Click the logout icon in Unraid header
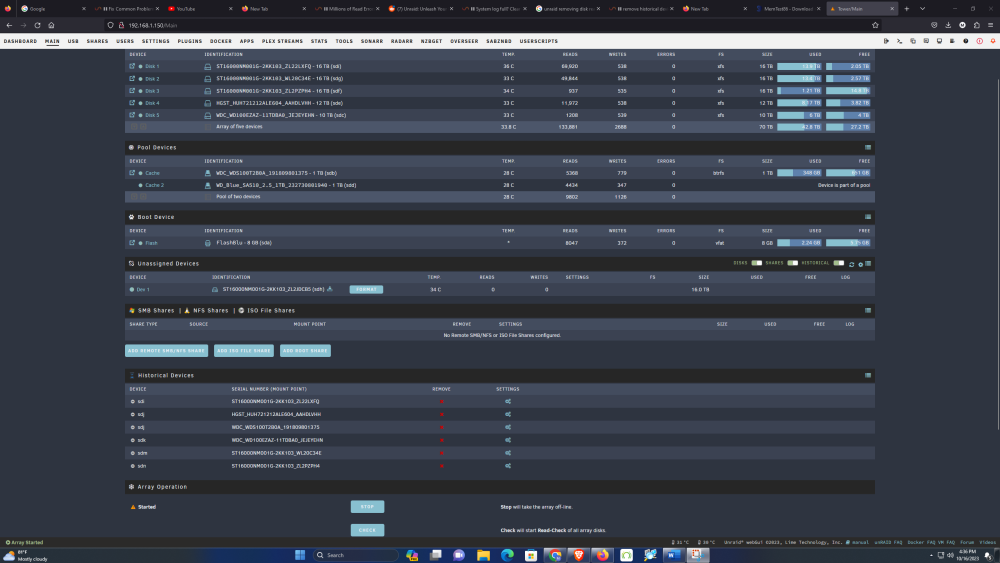The width and height of the screenshot is (1000, 563). (886, 41)
